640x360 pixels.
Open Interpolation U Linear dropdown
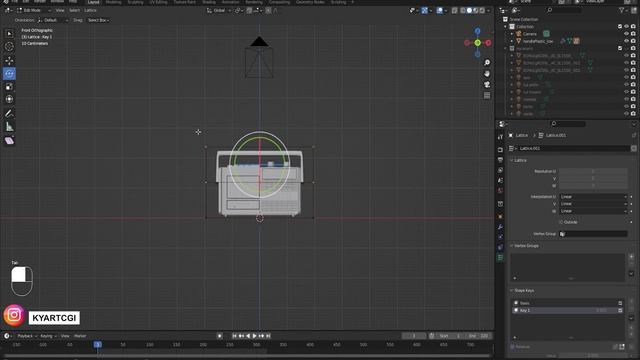[593, 197]
